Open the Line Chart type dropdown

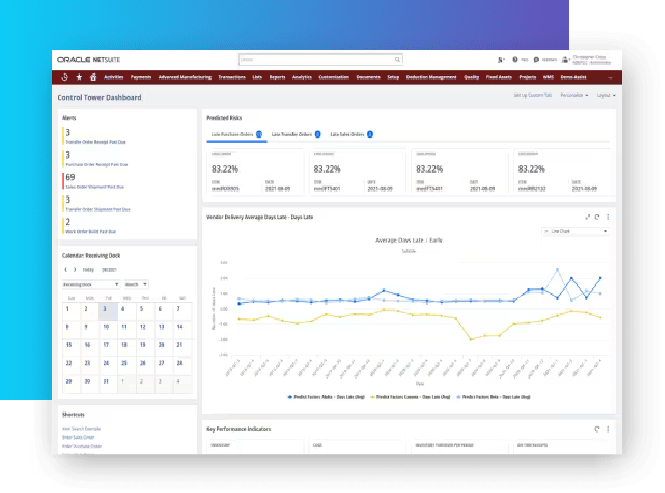point(578,231)
